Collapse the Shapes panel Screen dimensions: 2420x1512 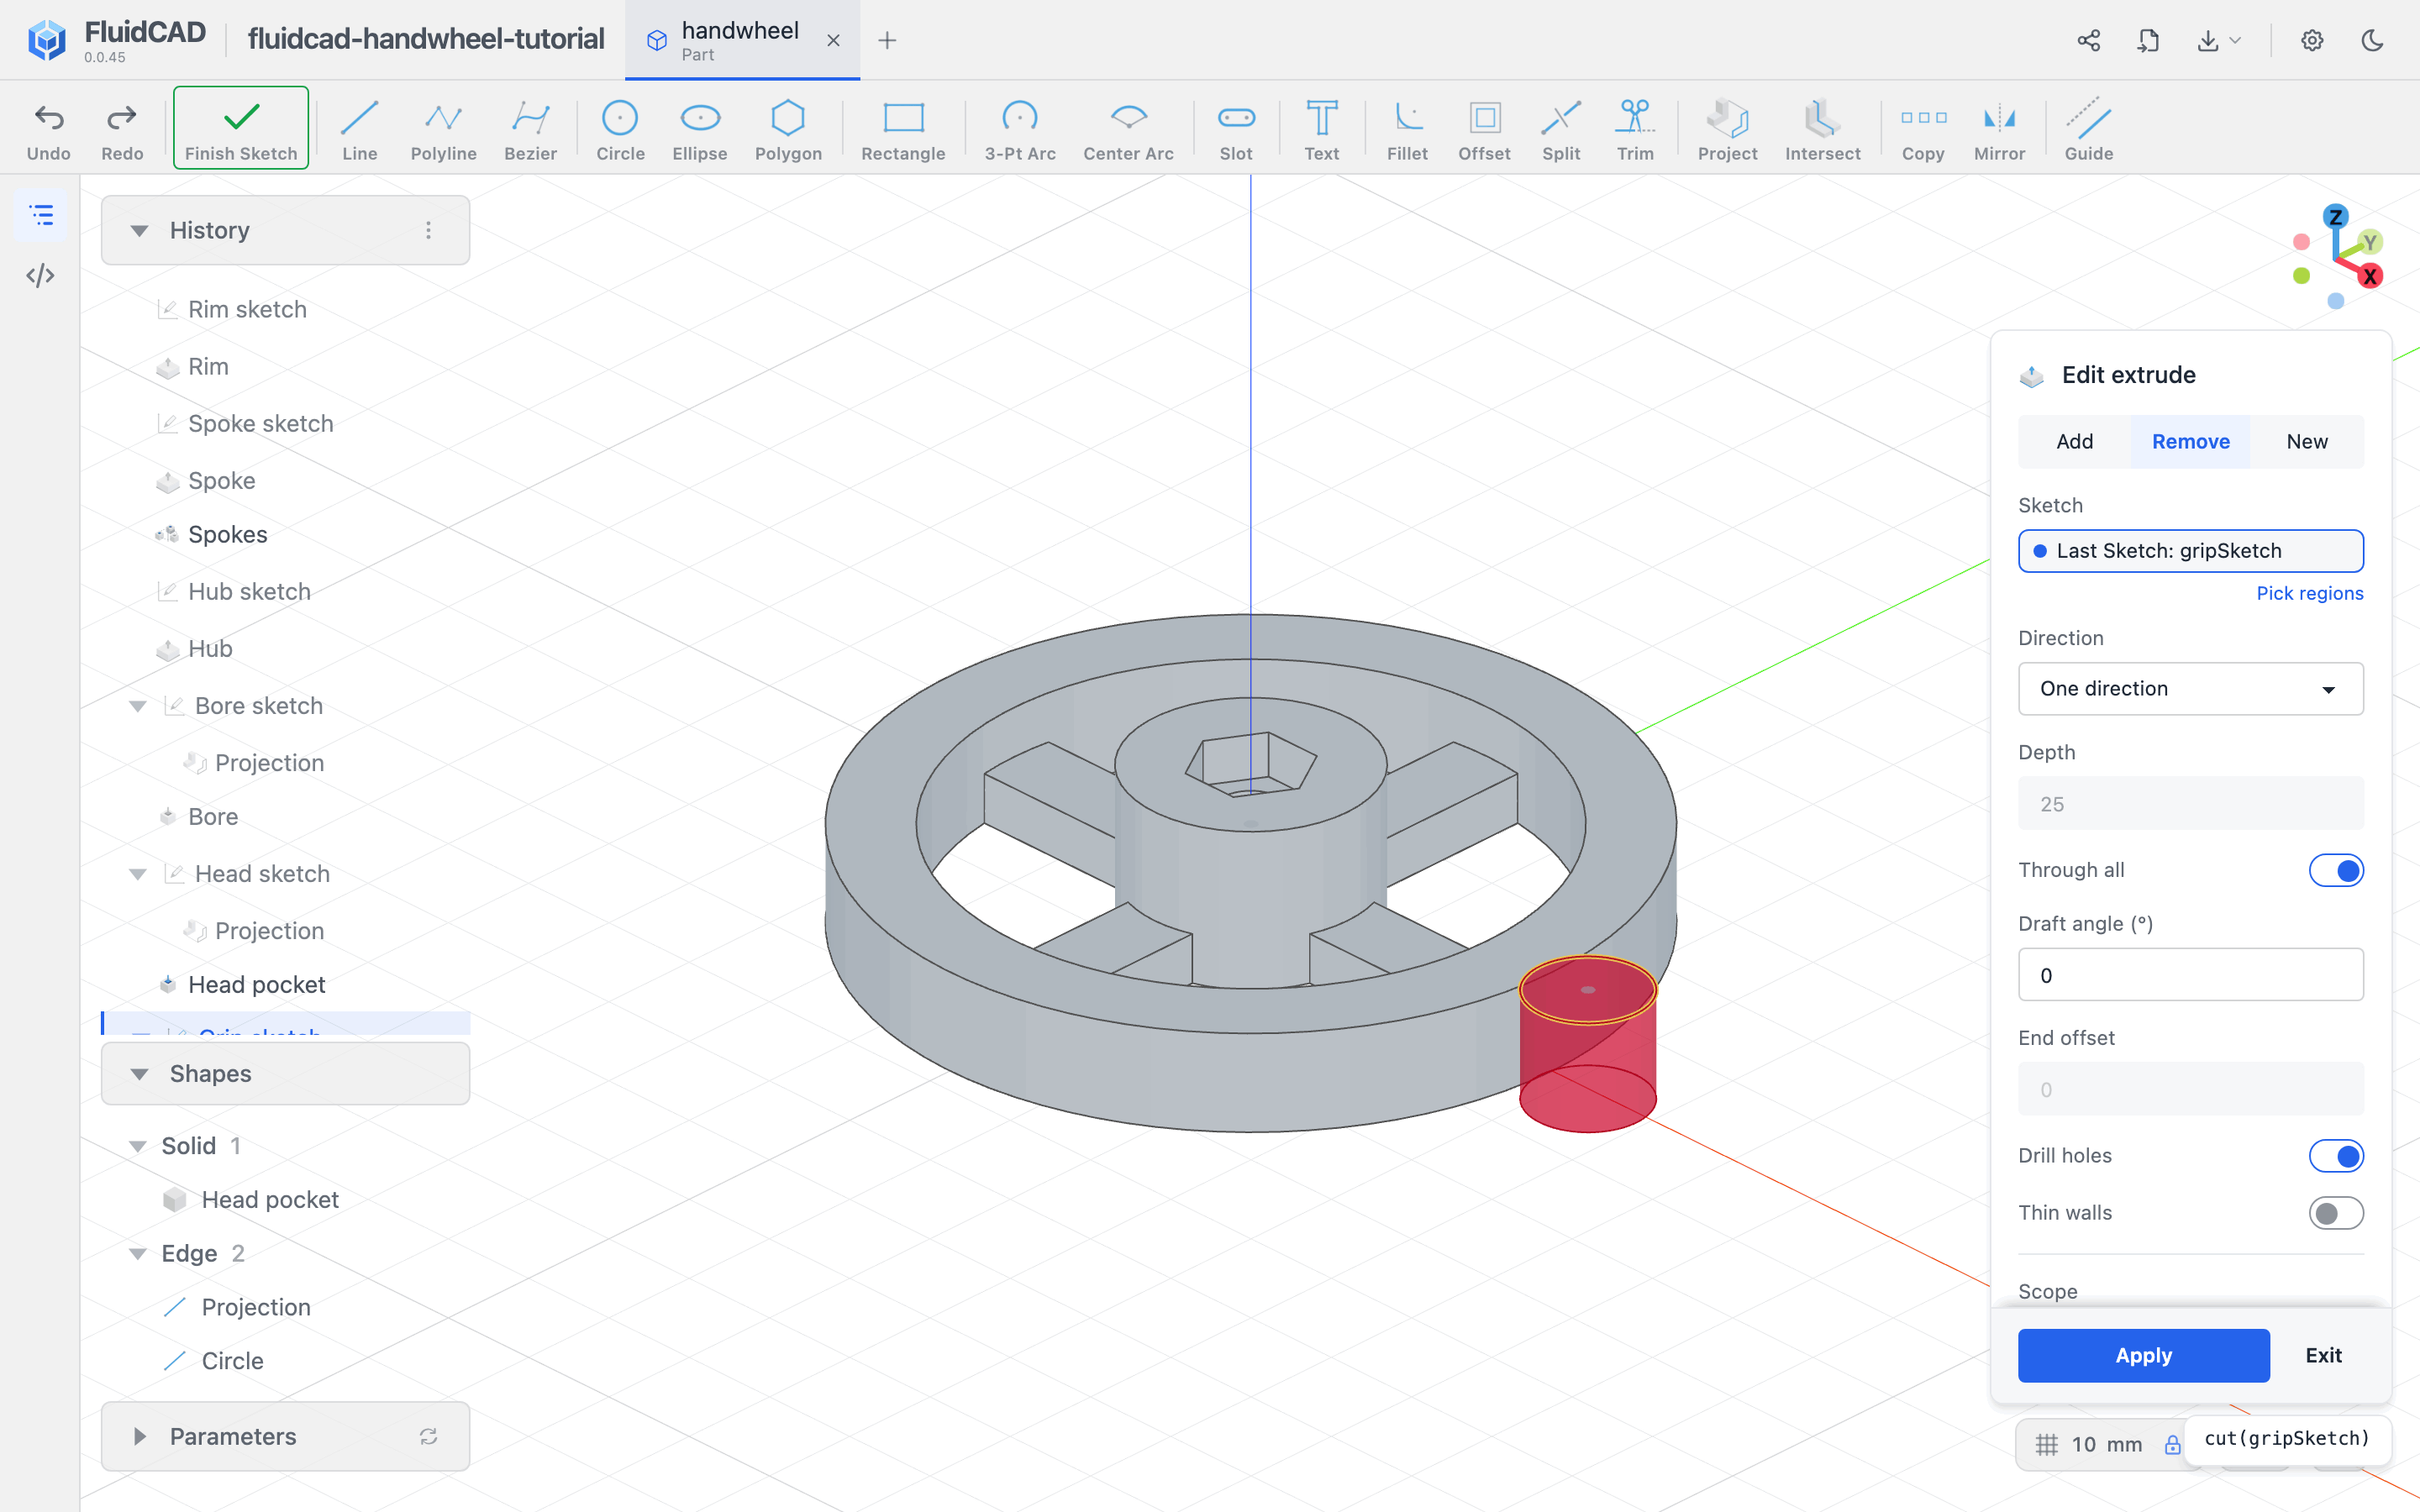139,1074
